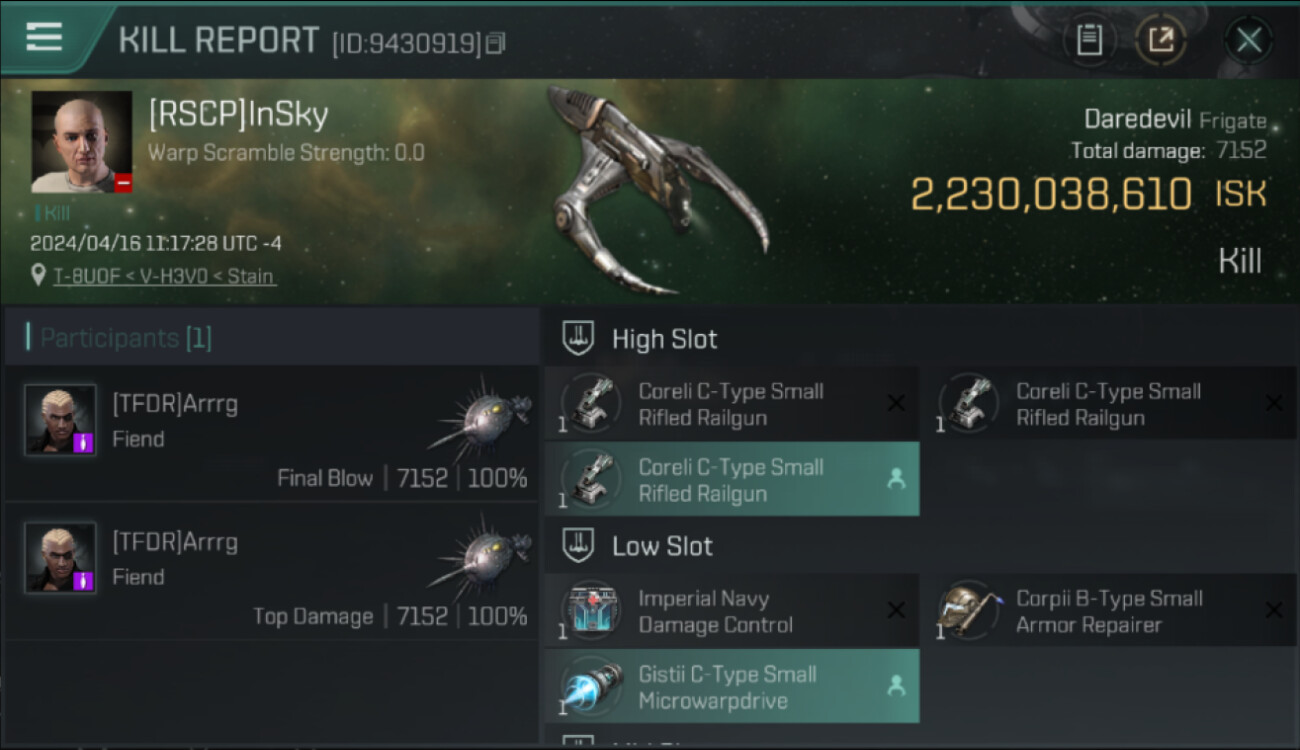Select Imperial Navy Damage Control module
Viewport: 1300px width, 750px height.
[731, 611]
